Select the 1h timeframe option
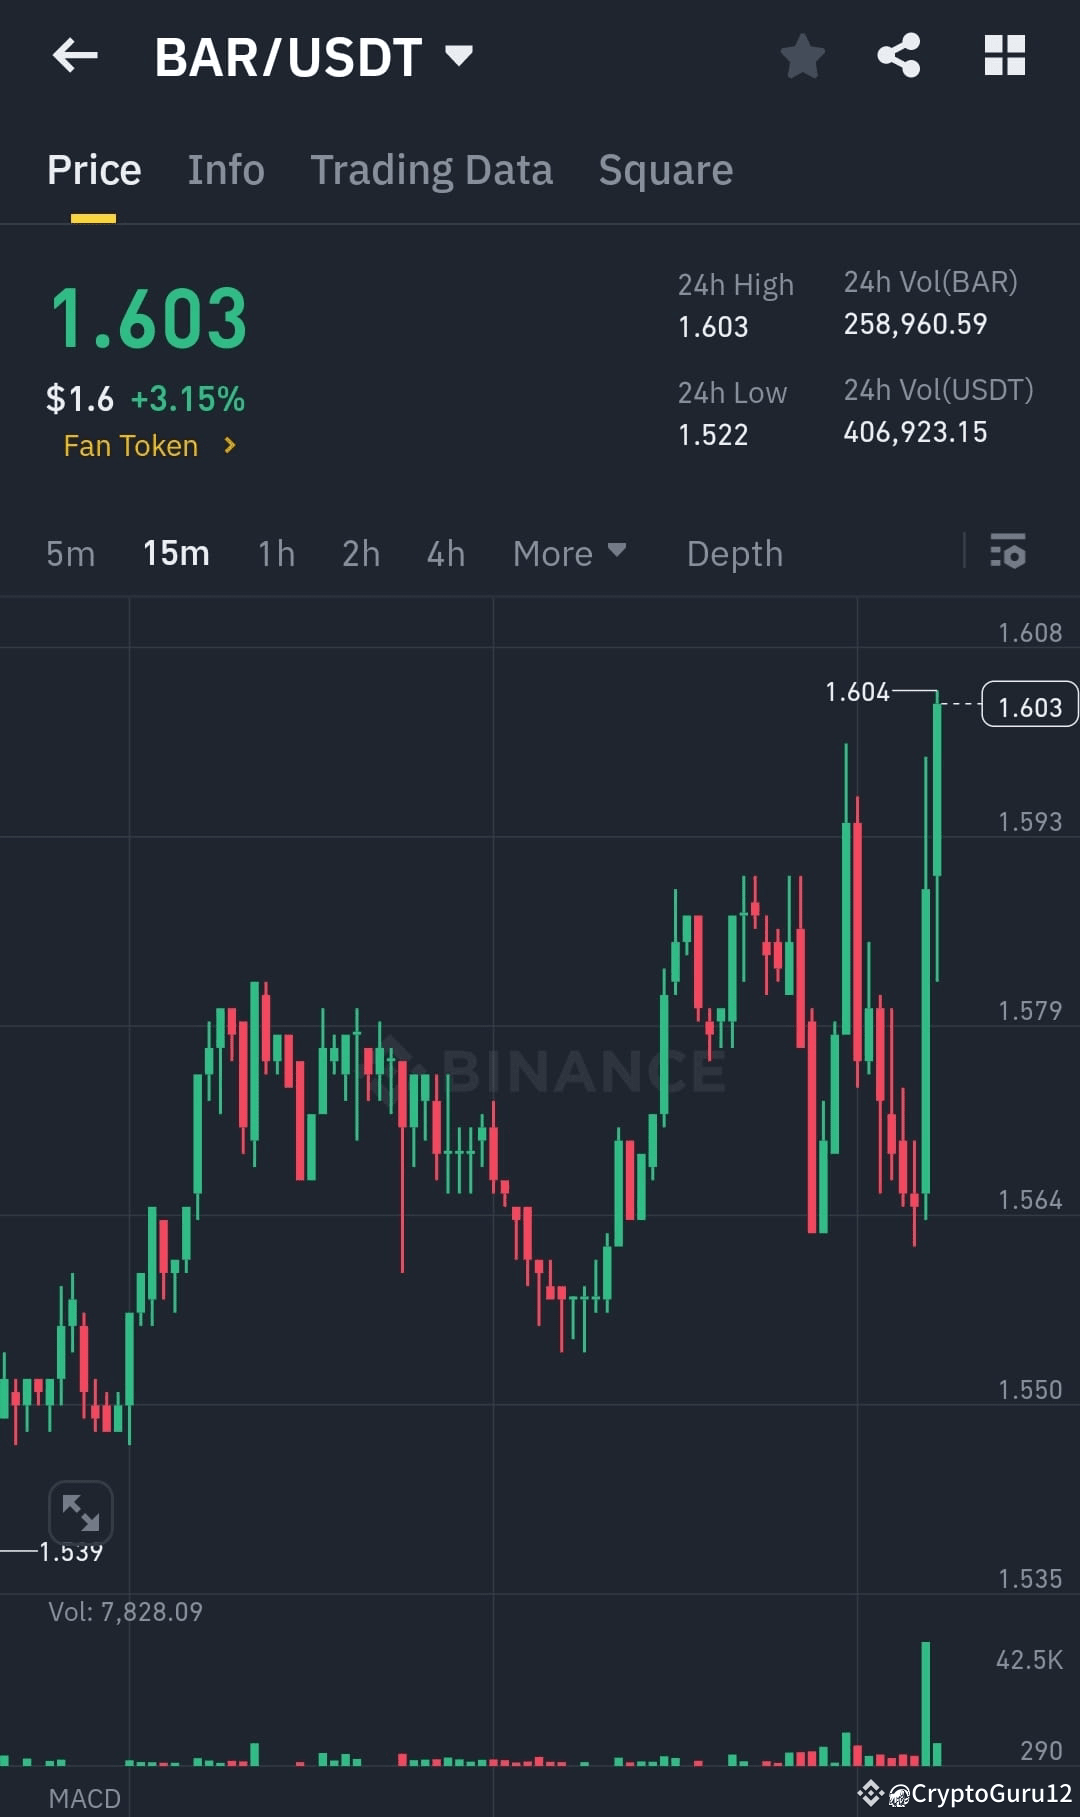 [275, 553]
